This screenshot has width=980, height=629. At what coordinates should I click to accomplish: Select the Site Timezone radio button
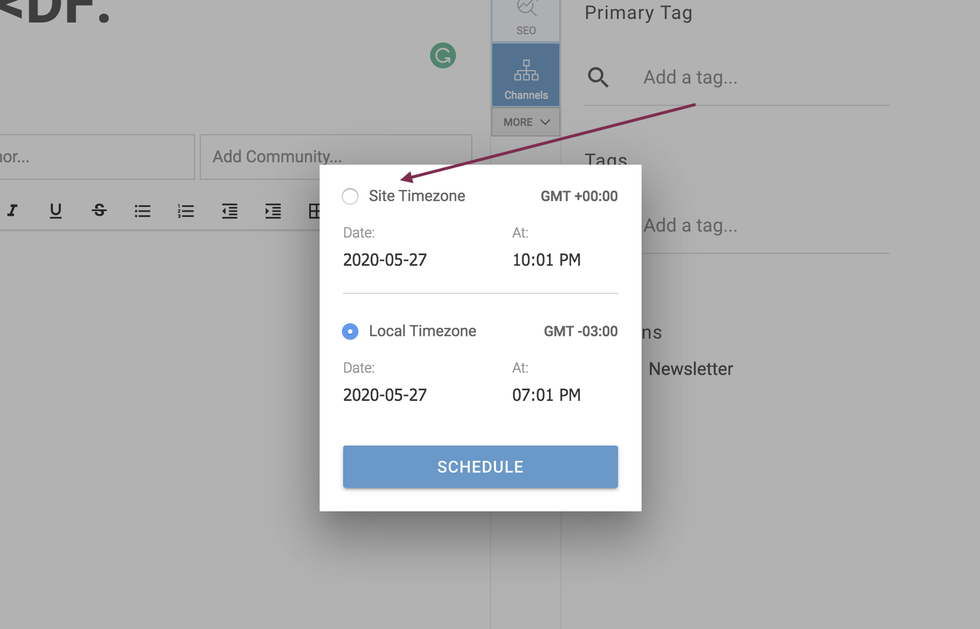pyautogui.click(x=350, y=196)
